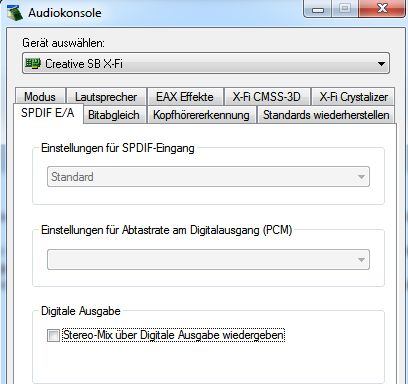This screenshot has width=408, height=384.
Task: Click the Einstellungen für Abtastrate am Digitalausgang label
Action: click(x=166, y=230)
